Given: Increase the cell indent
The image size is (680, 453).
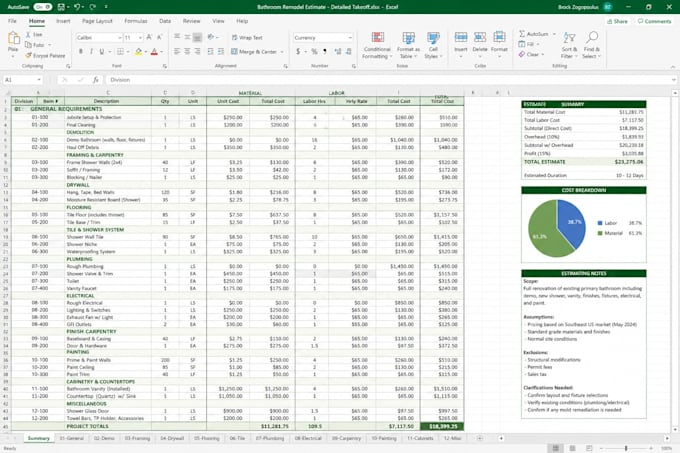Looking at the screenshot, I should (221, 52).
